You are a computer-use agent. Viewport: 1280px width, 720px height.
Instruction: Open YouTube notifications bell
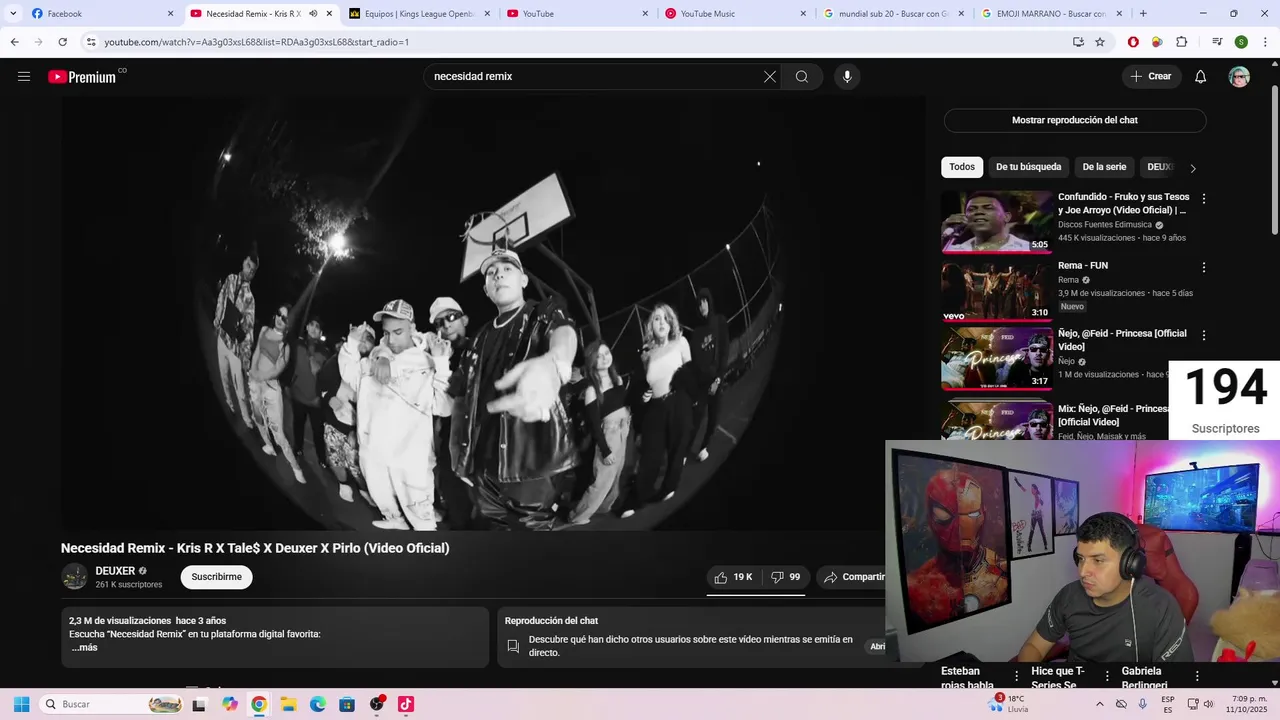coord(1201,77)
